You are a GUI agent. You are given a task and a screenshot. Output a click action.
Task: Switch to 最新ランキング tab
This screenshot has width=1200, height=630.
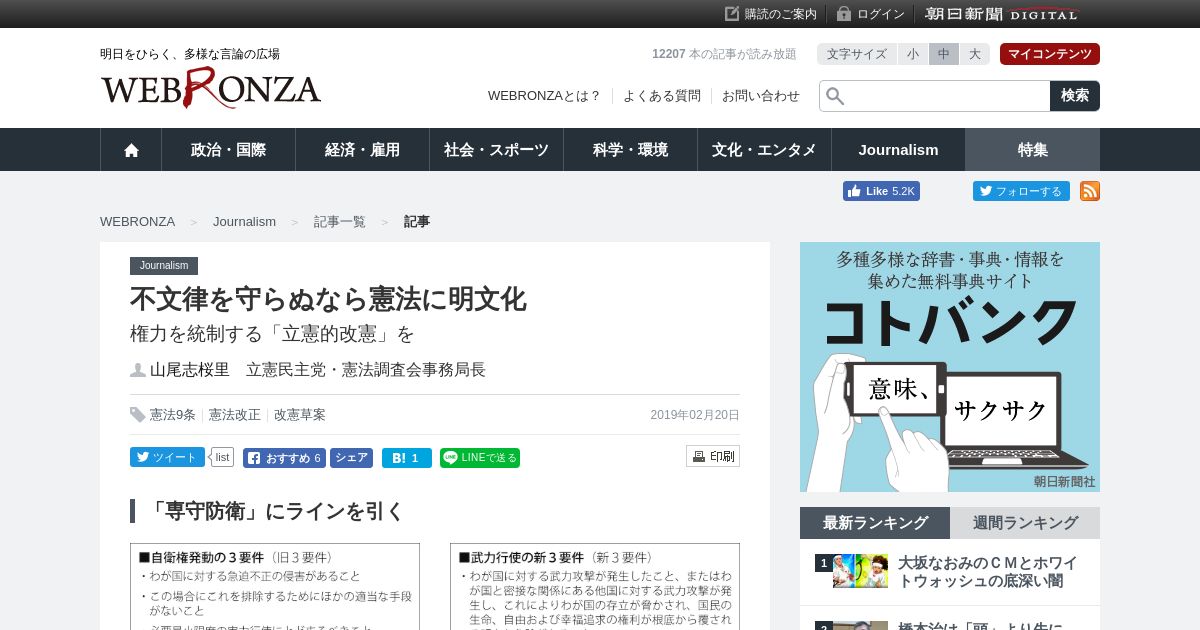coord(875,523)
